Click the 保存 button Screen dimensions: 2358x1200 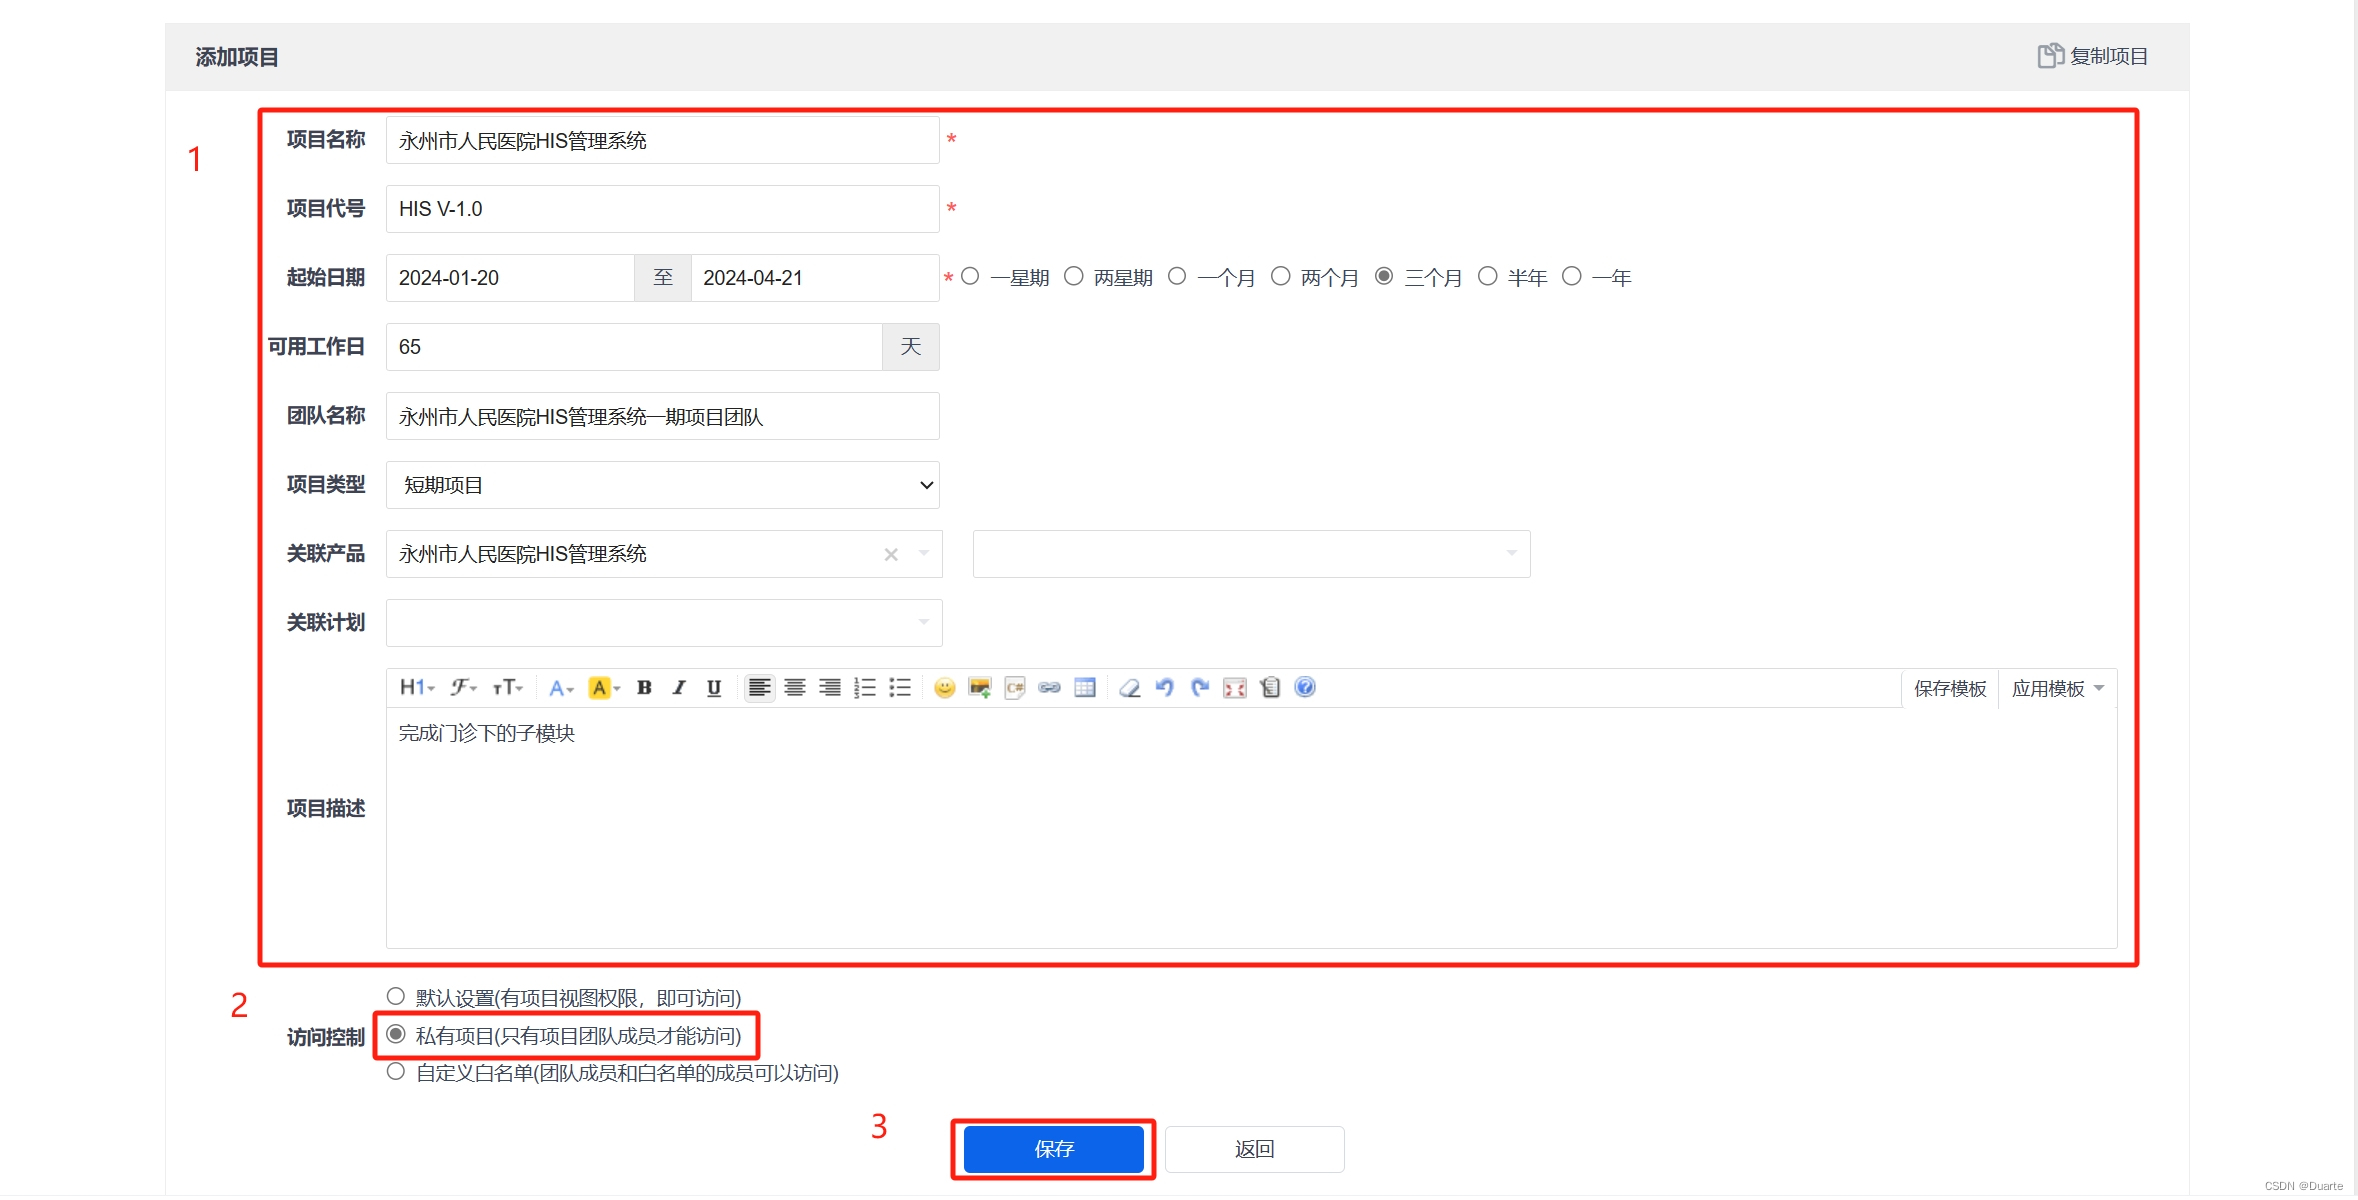pos(1053,1149)
